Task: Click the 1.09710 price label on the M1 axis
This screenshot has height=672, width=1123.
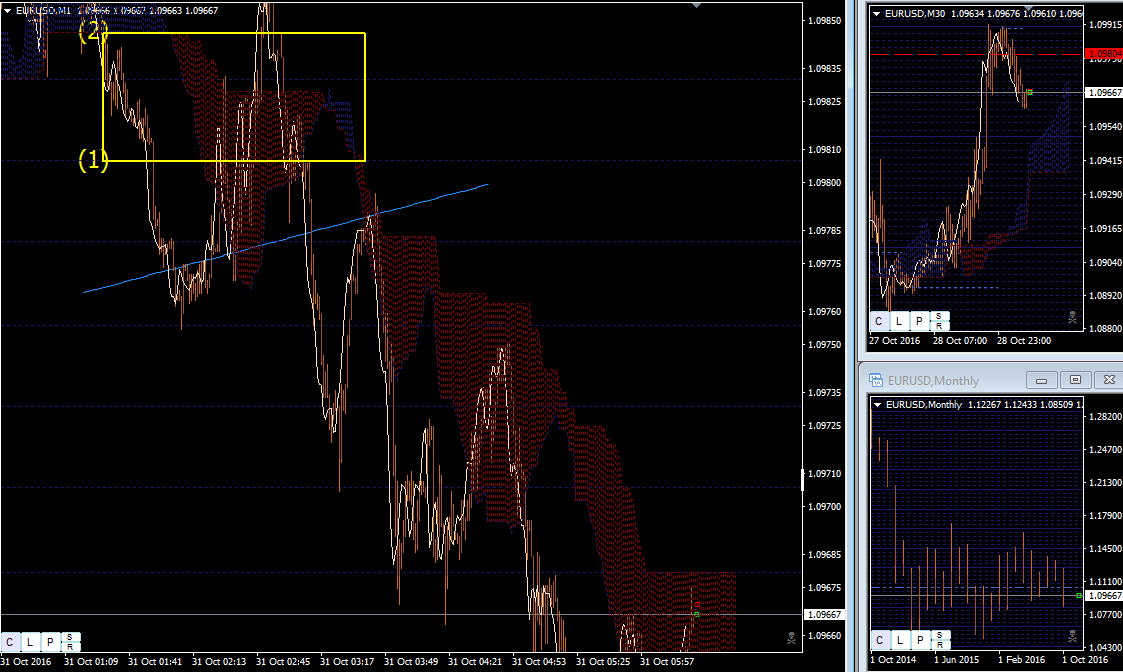Action: pos(824,474)
